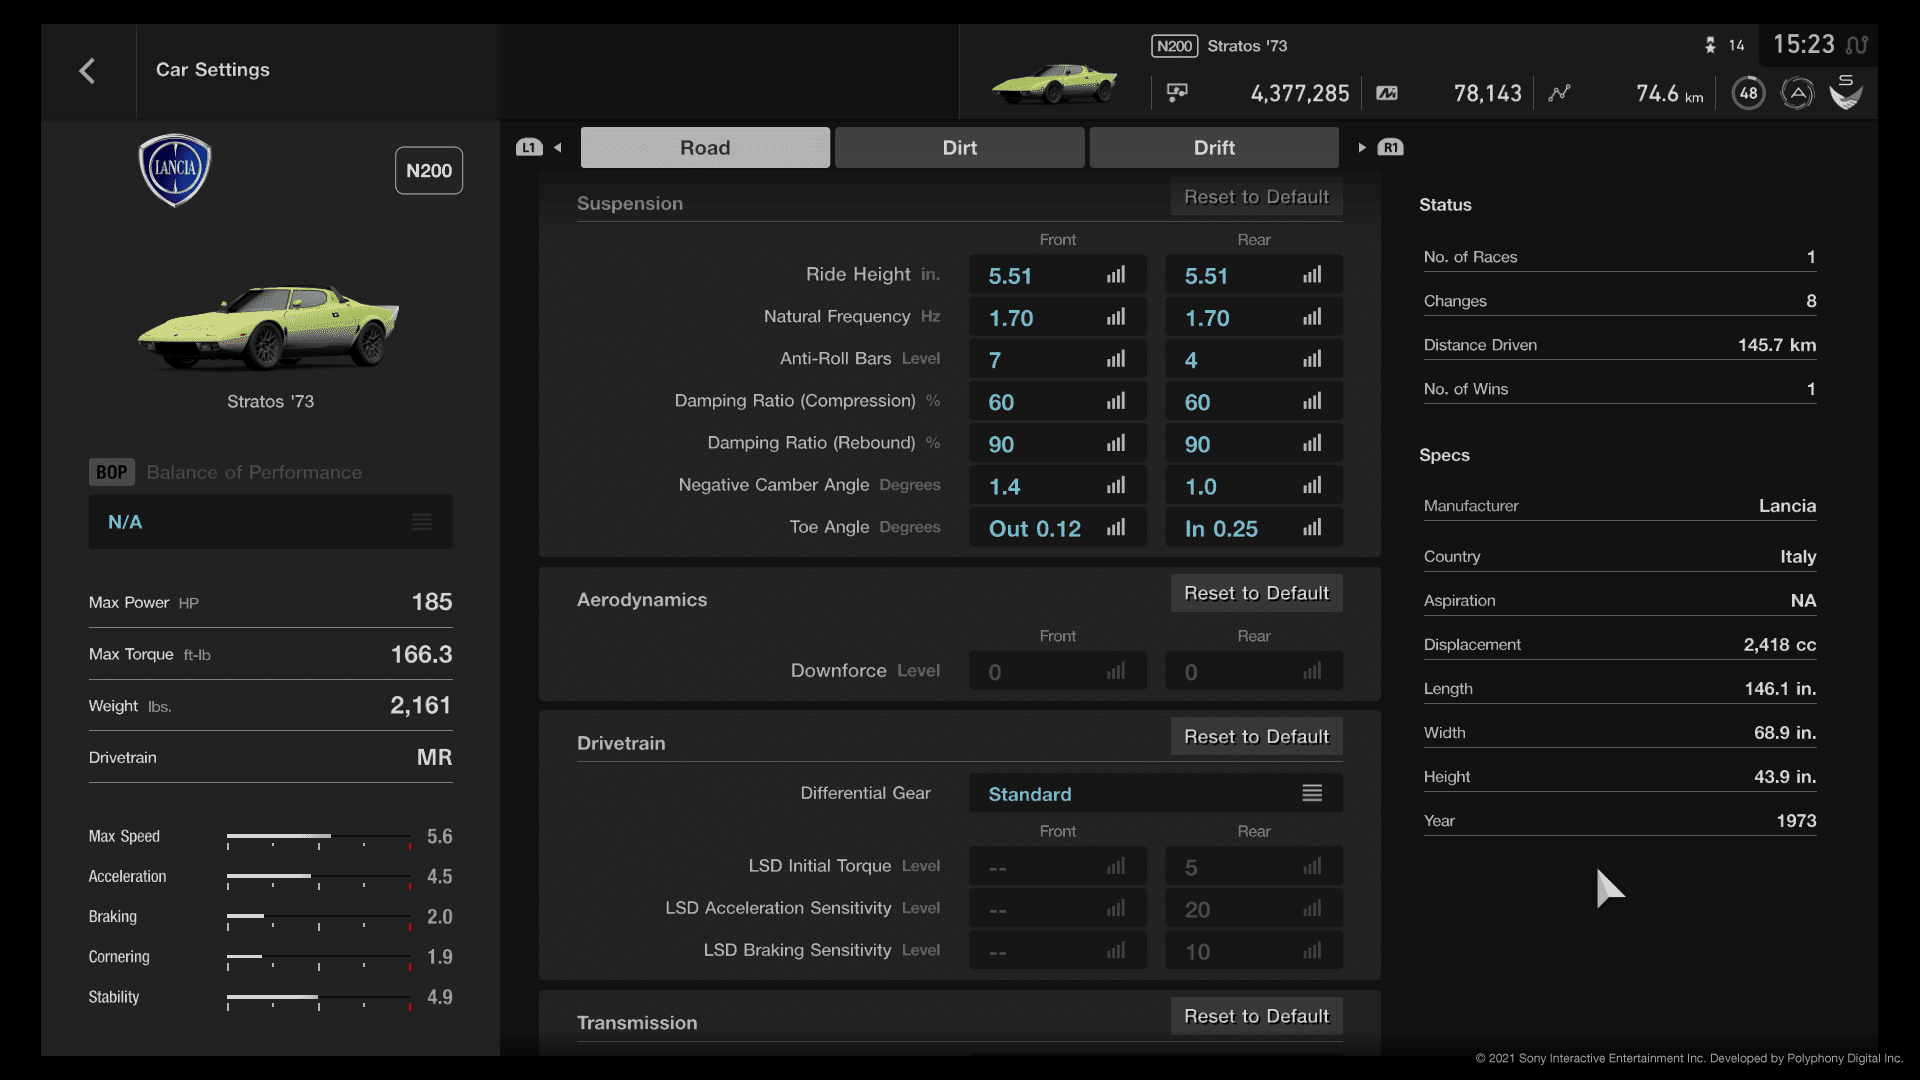This screenshot has width=1920, height=1080.
Task: Click the Lancia manufacturer badge
Action: click(175, 170)
